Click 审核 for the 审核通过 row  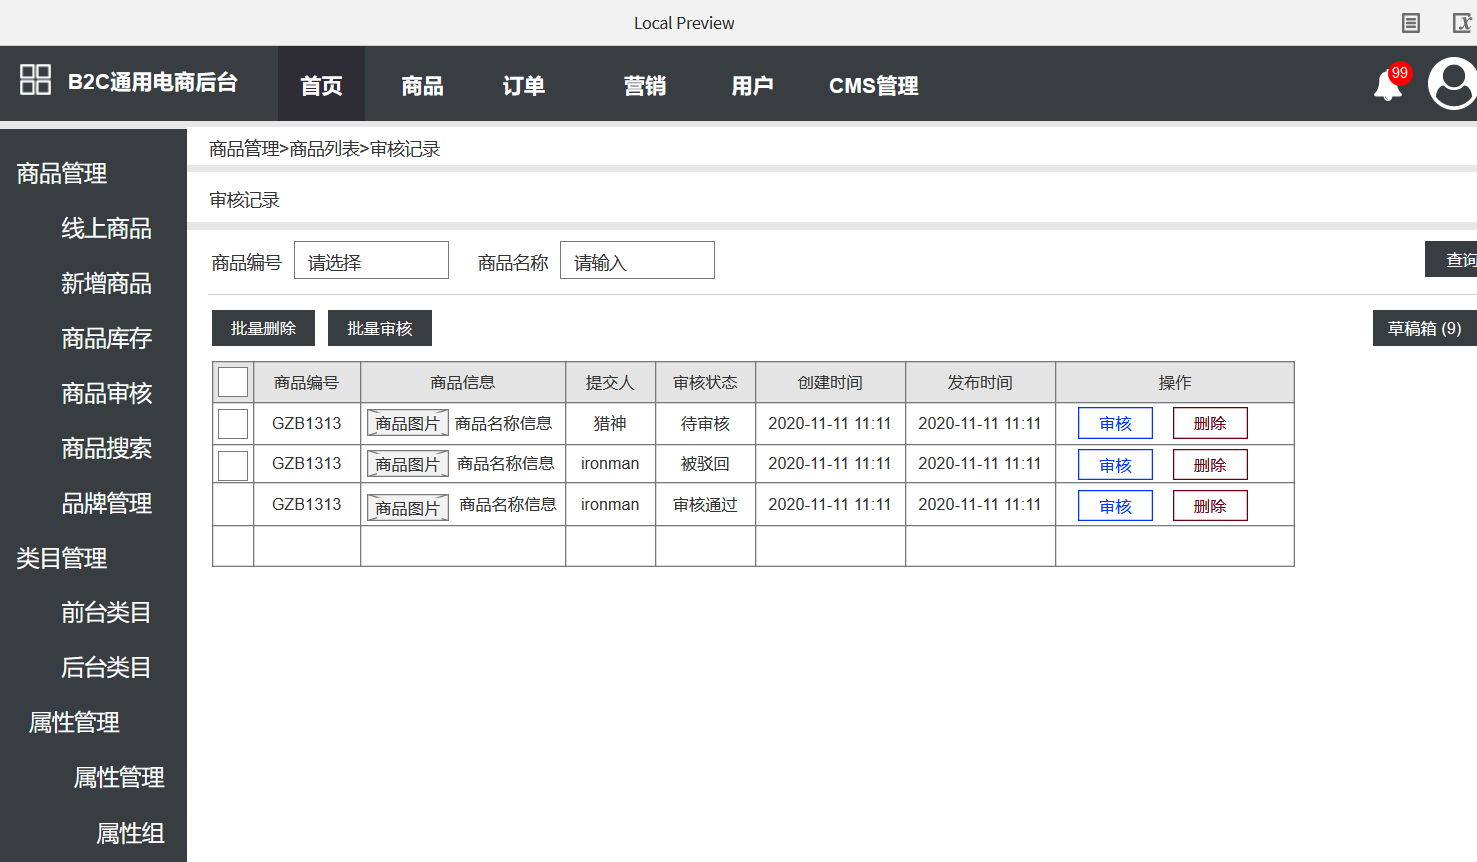(1115, 506)
